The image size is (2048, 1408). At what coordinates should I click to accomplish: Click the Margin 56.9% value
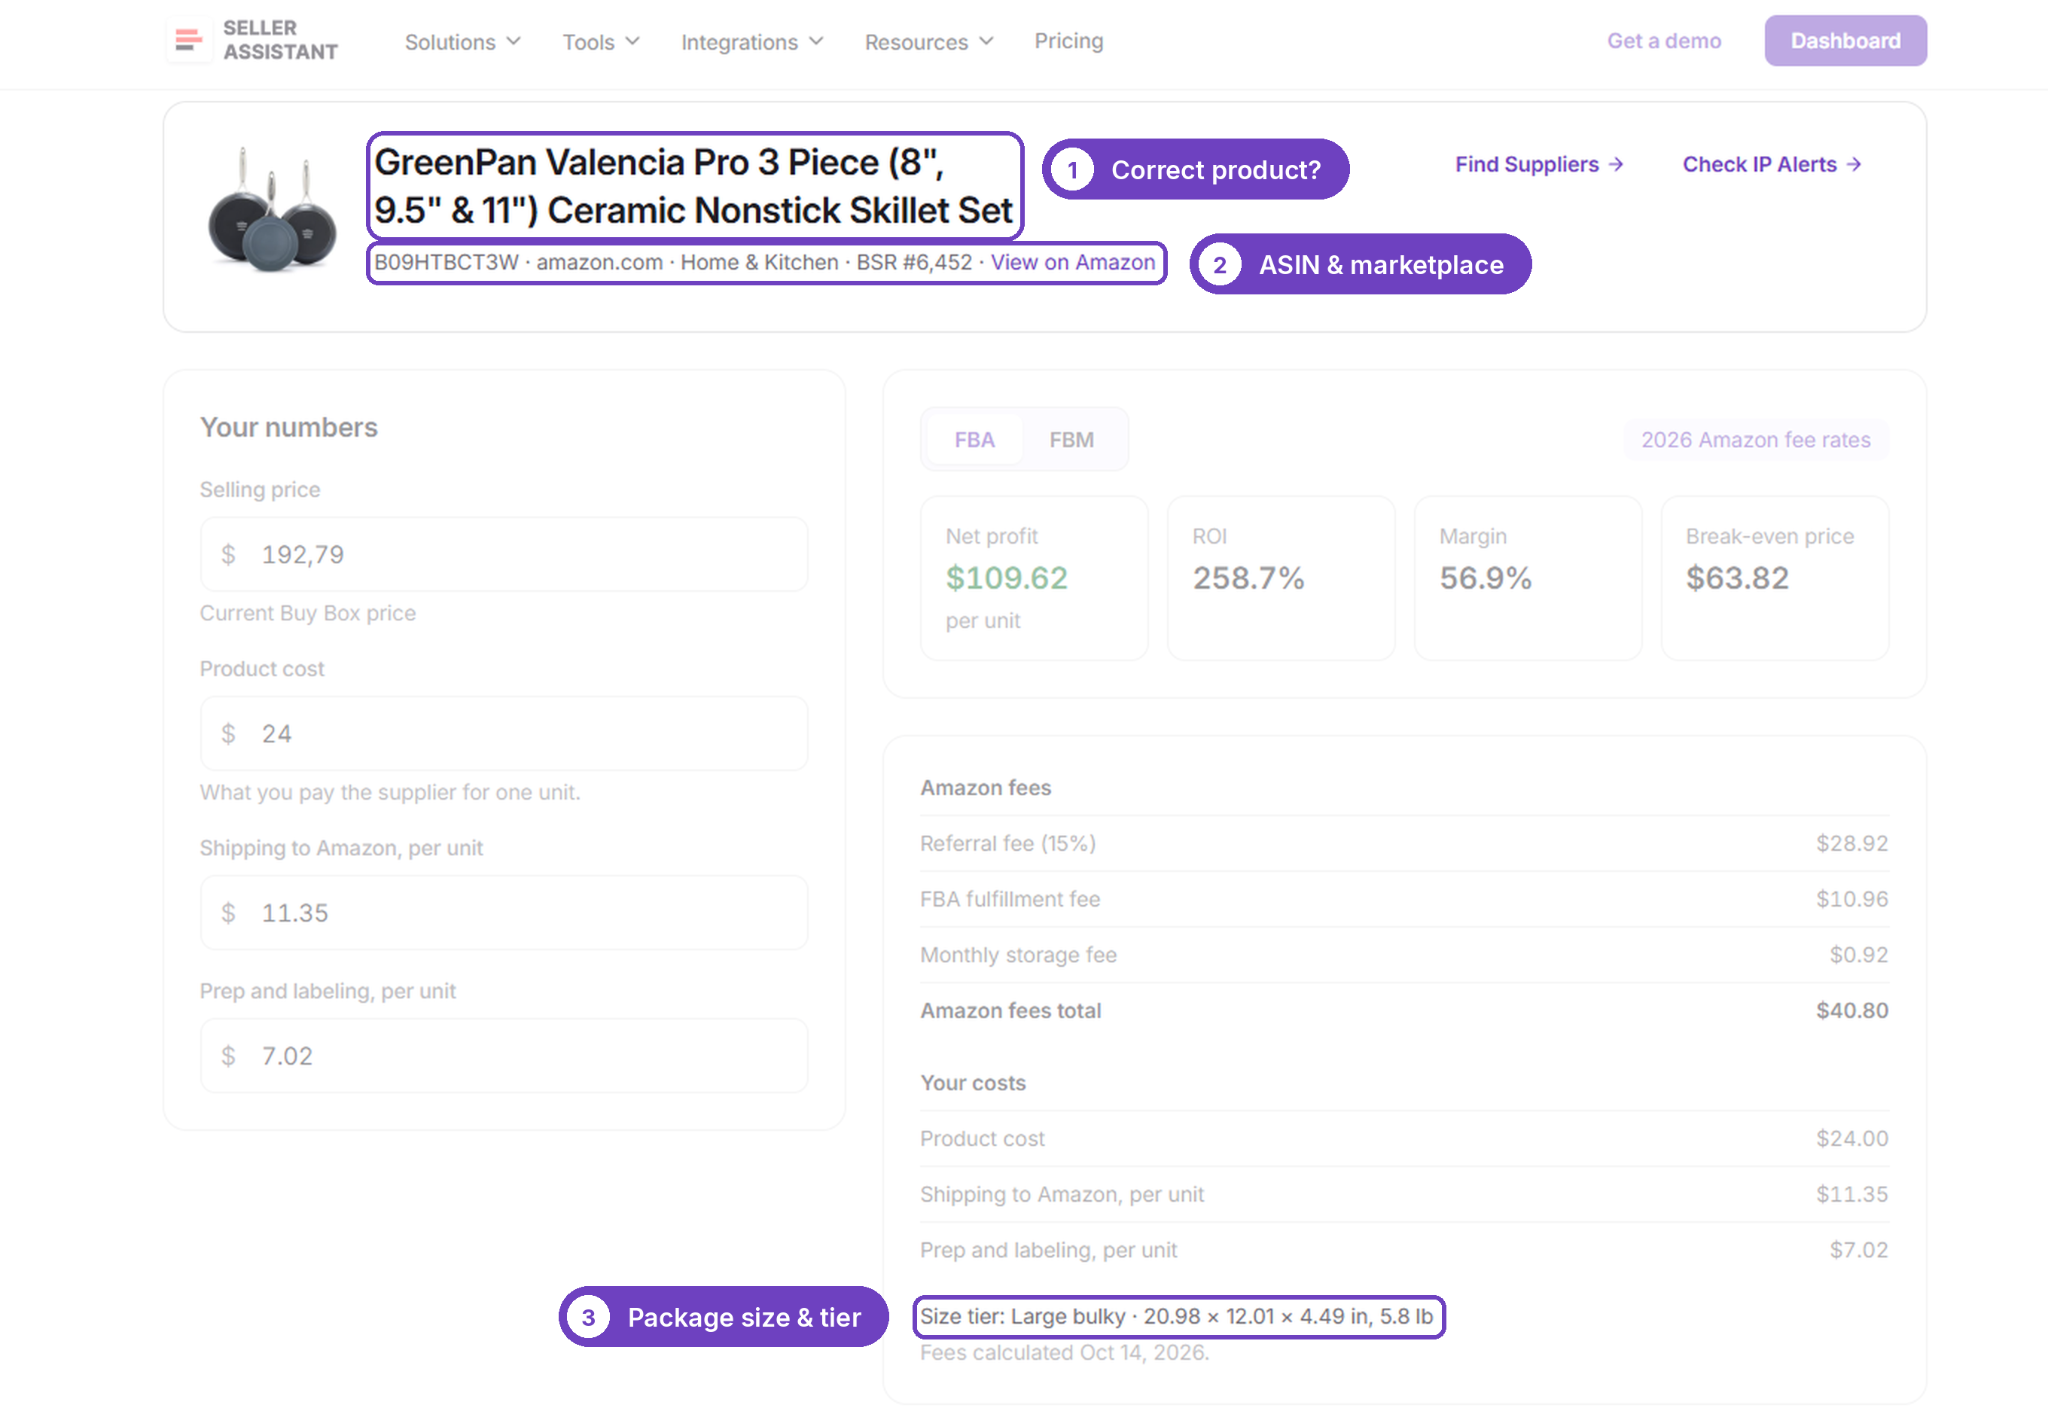click(x=1485, y=578)
